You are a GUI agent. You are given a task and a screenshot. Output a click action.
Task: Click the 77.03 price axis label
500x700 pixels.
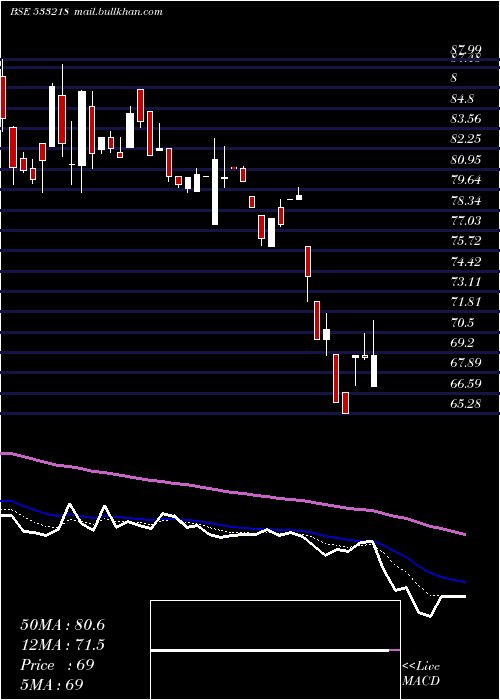point(466,221)
